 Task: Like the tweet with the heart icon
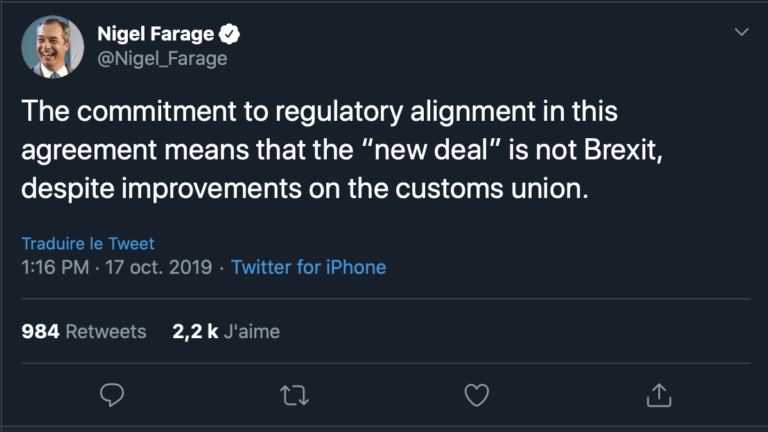[477, 395]
